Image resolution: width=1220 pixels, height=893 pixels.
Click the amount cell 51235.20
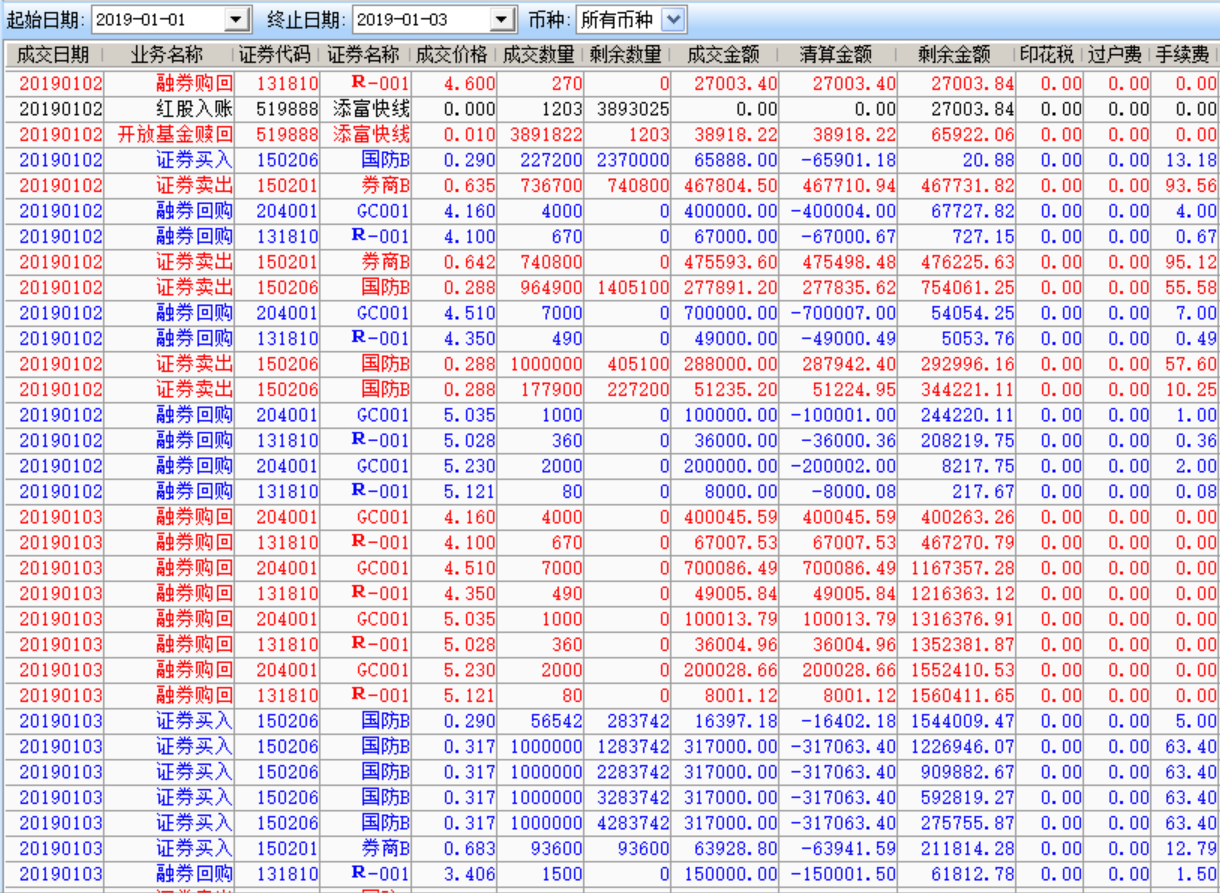725,389
